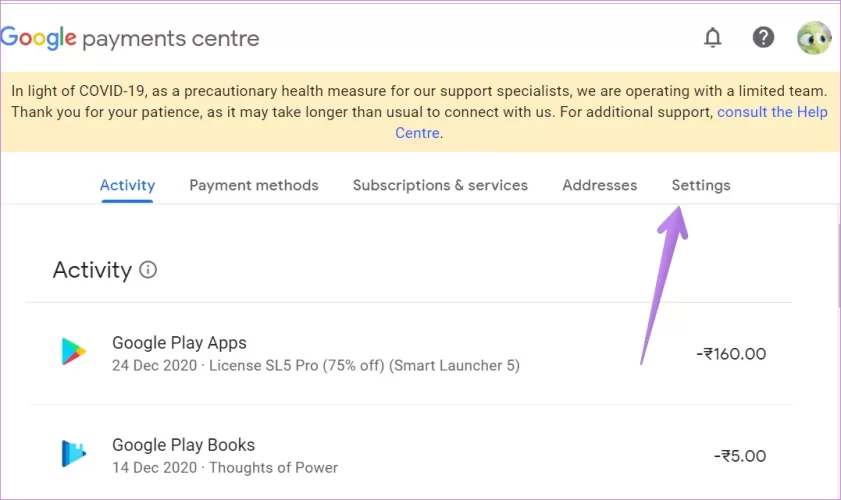Go to Subscriptions & services tab
The width and height of the screenshot is (841, 500).
[x=440, y=185]
